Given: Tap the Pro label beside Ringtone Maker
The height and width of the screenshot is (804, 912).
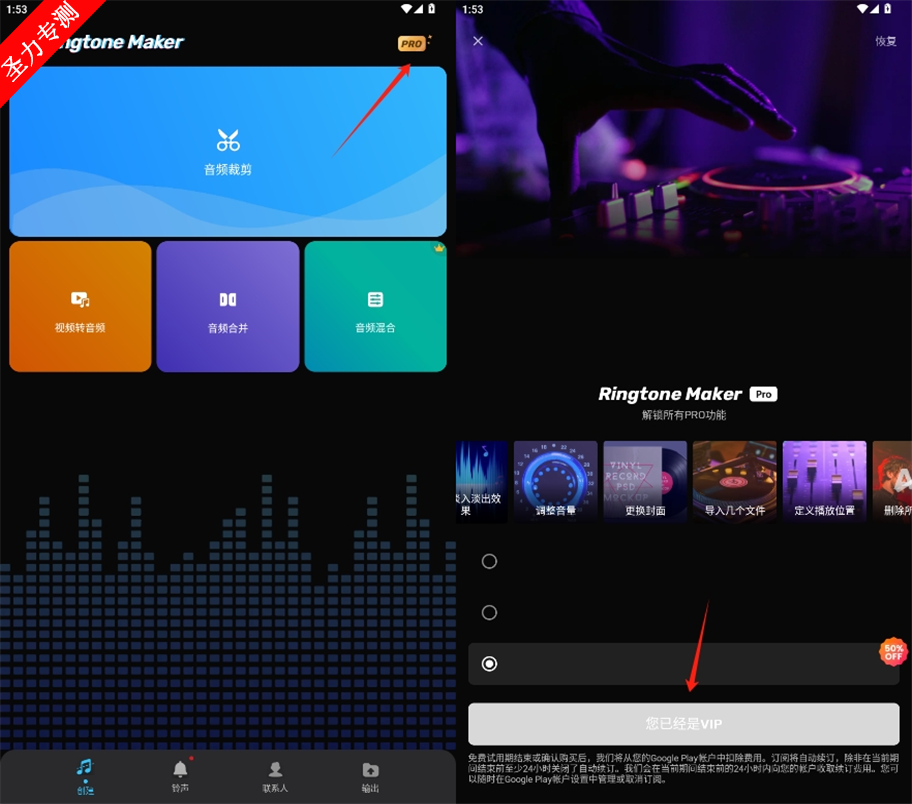Looking at the screenshot, I should (764, 394).
